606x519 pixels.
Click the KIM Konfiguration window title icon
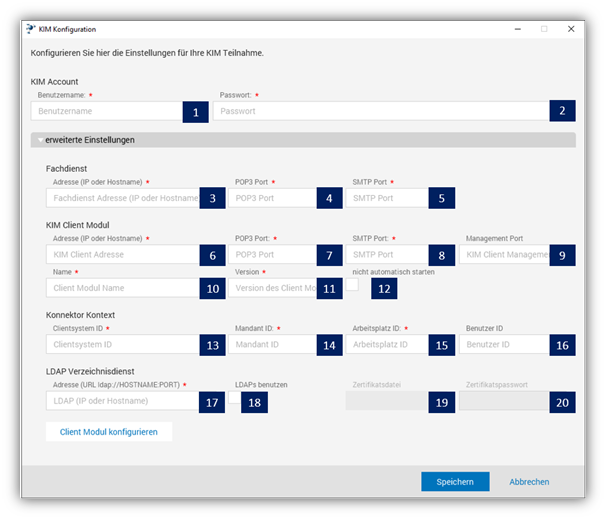pyautogui.click(x=29, y=28)
